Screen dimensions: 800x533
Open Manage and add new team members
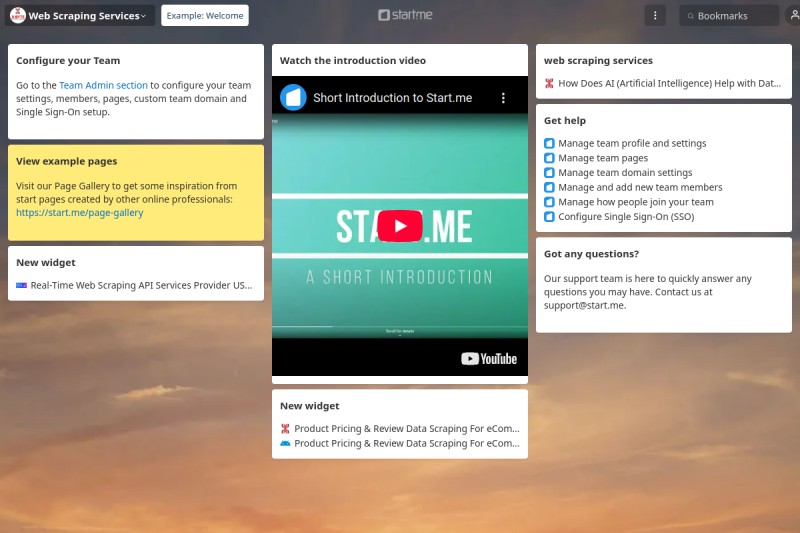pyautogui.click(x=640, y=187)
